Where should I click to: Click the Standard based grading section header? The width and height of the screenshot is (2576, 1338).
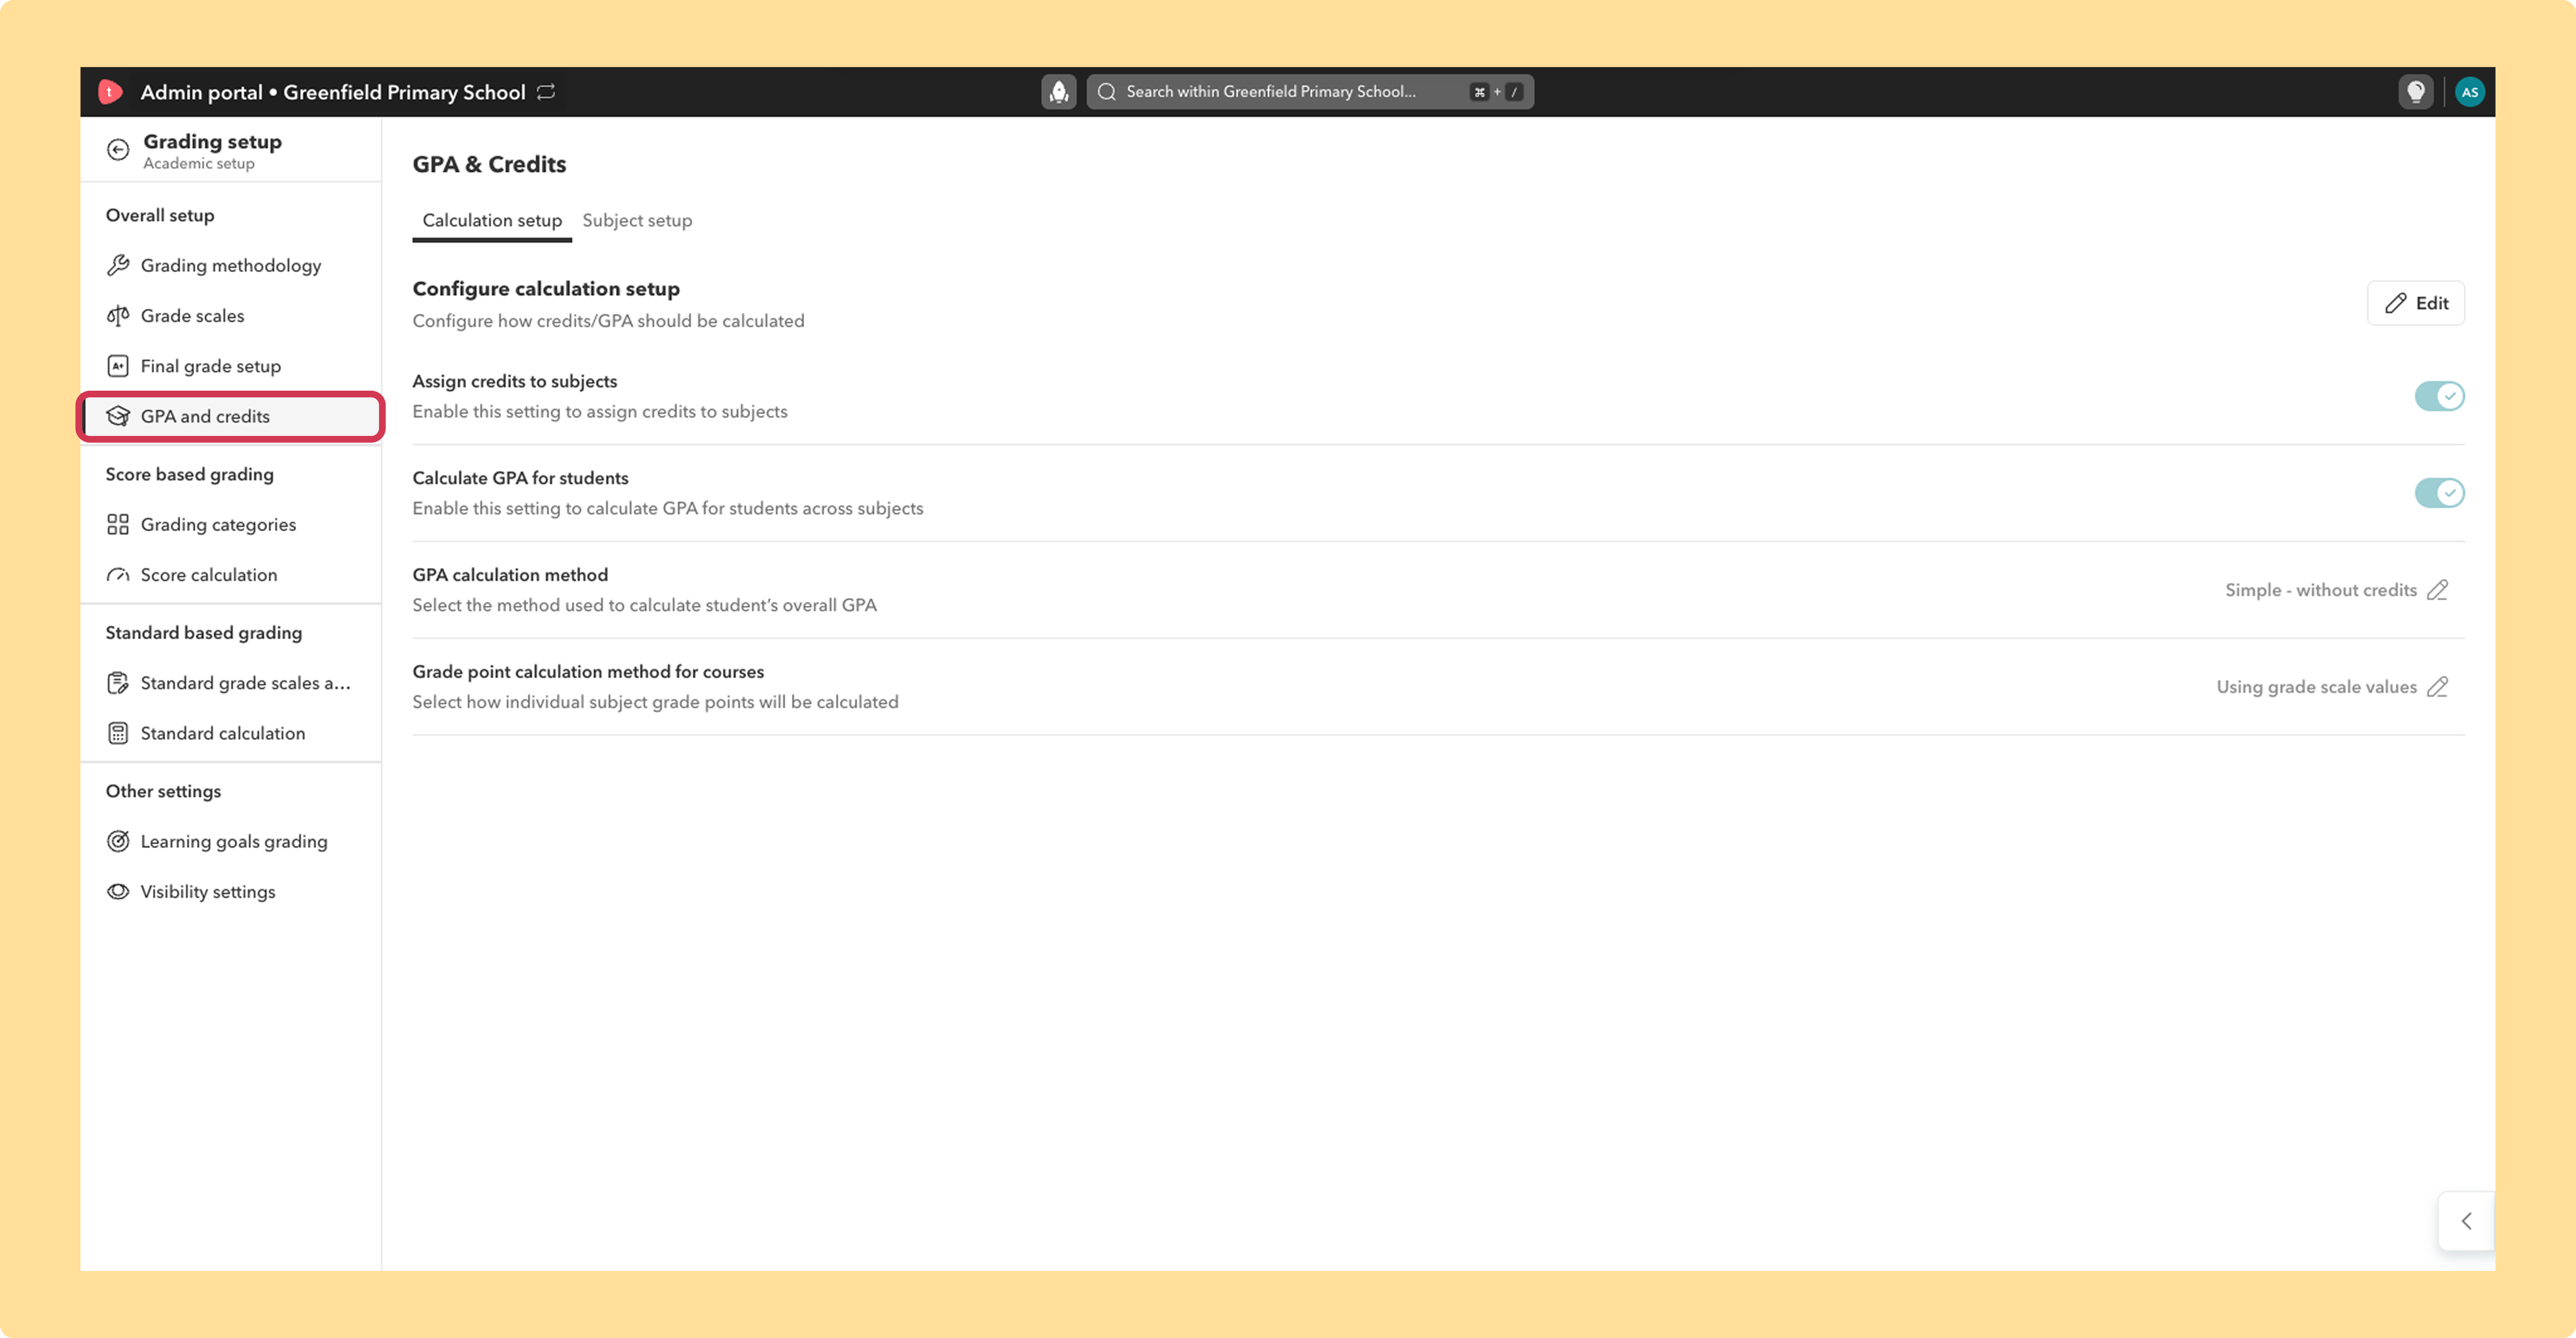(x=204, y=633)
